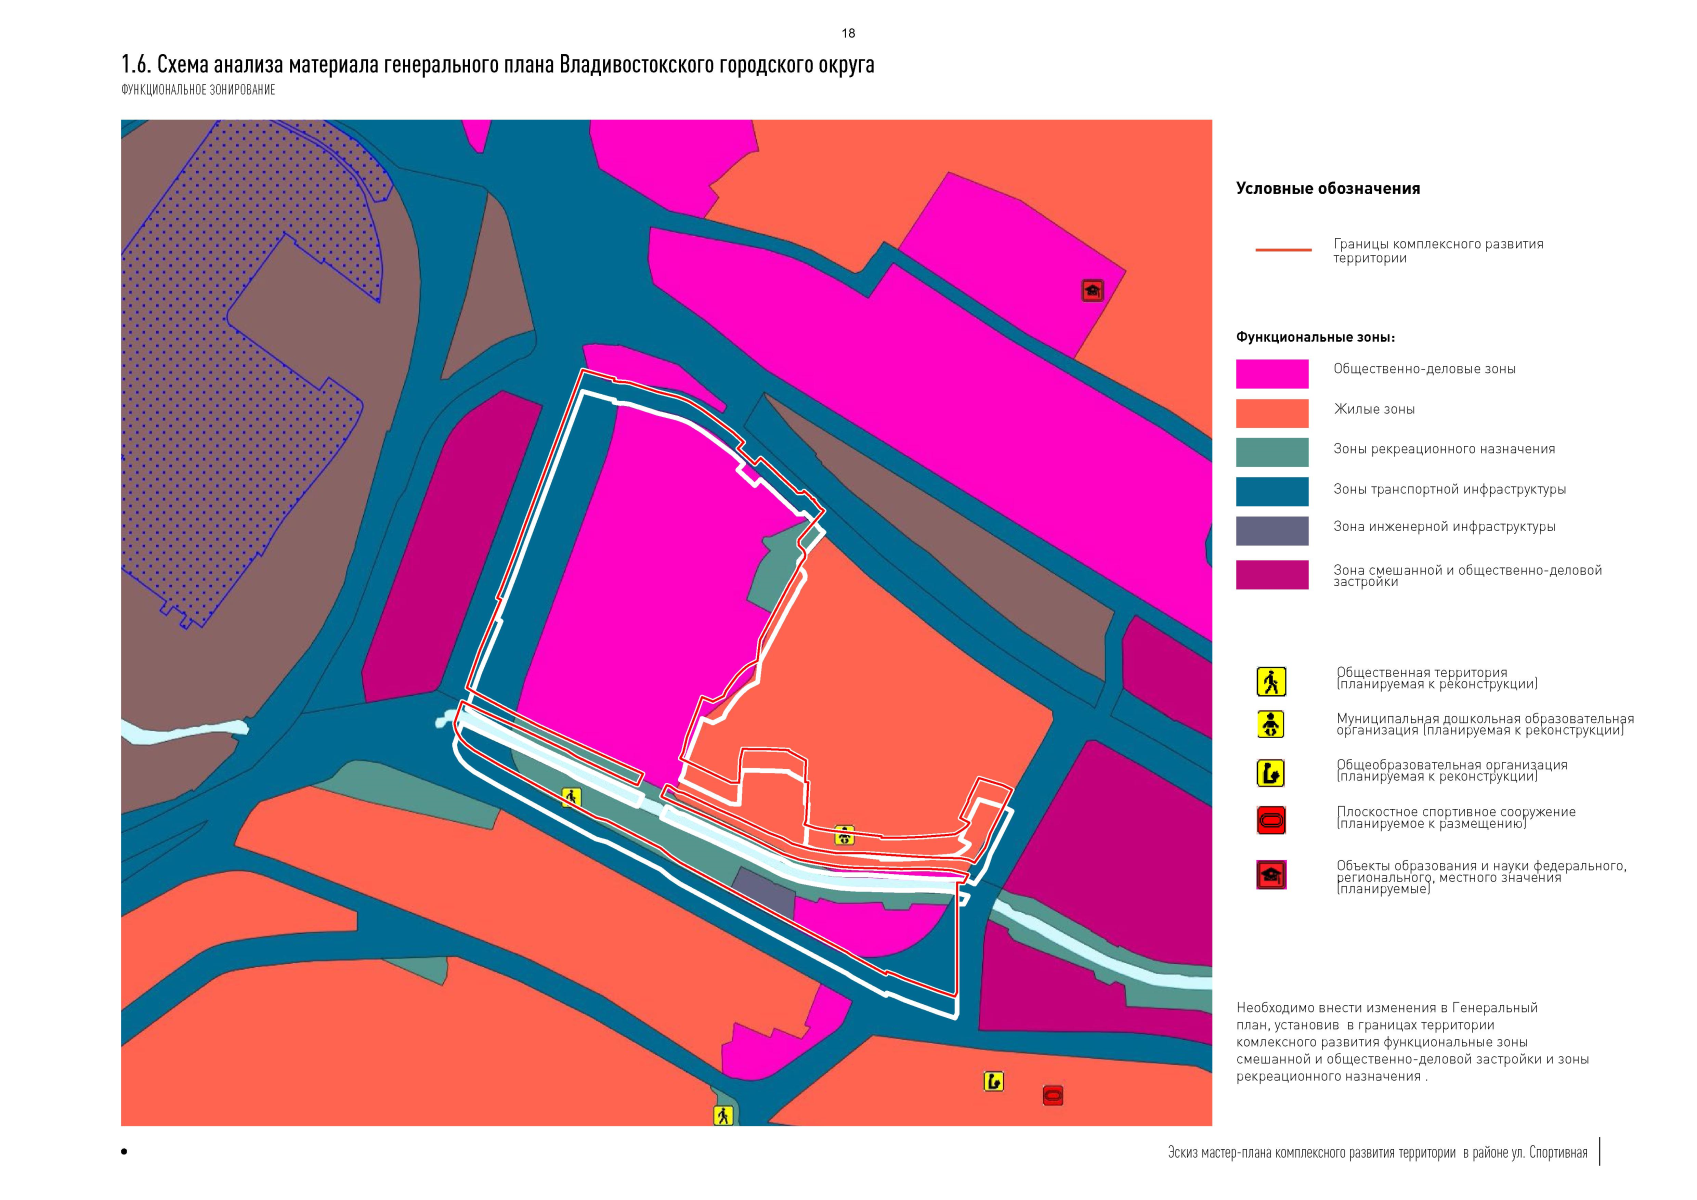Viewport: 1697px width, 1200px height.
Task: Click the gray engineering infrastructure swatch
Action: point(1272,530)
